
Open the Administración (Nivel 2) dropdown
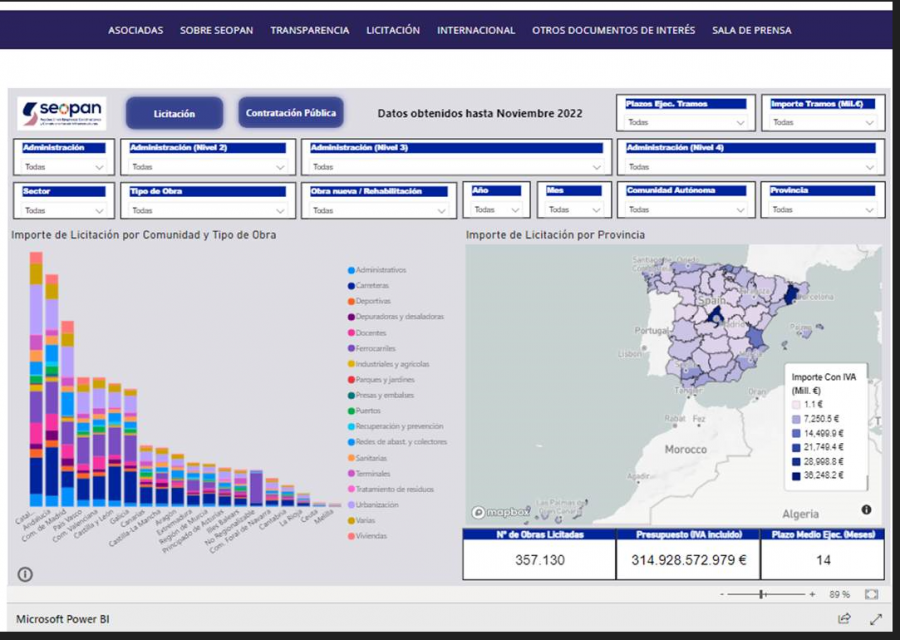208,167
